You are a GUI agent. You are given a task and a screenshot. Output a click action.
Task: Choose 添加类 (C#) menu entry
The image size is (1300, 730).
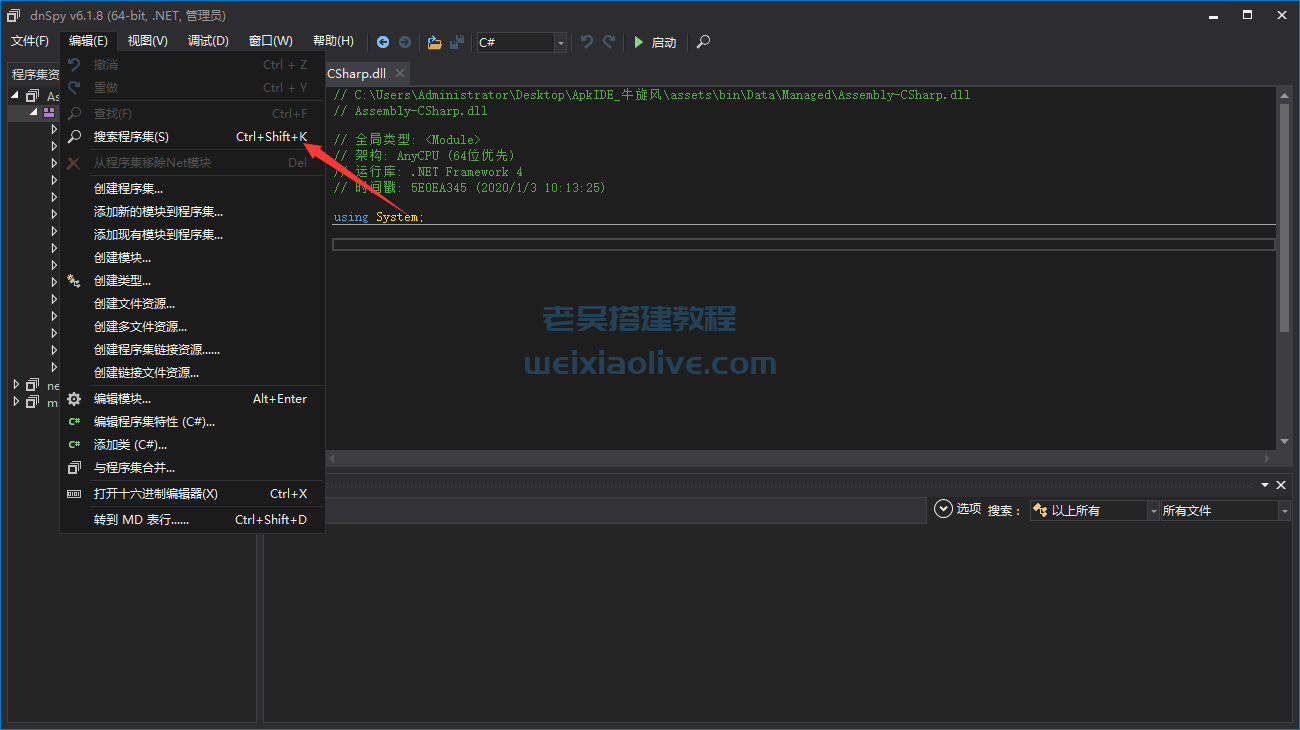click(x=130, y=445)
